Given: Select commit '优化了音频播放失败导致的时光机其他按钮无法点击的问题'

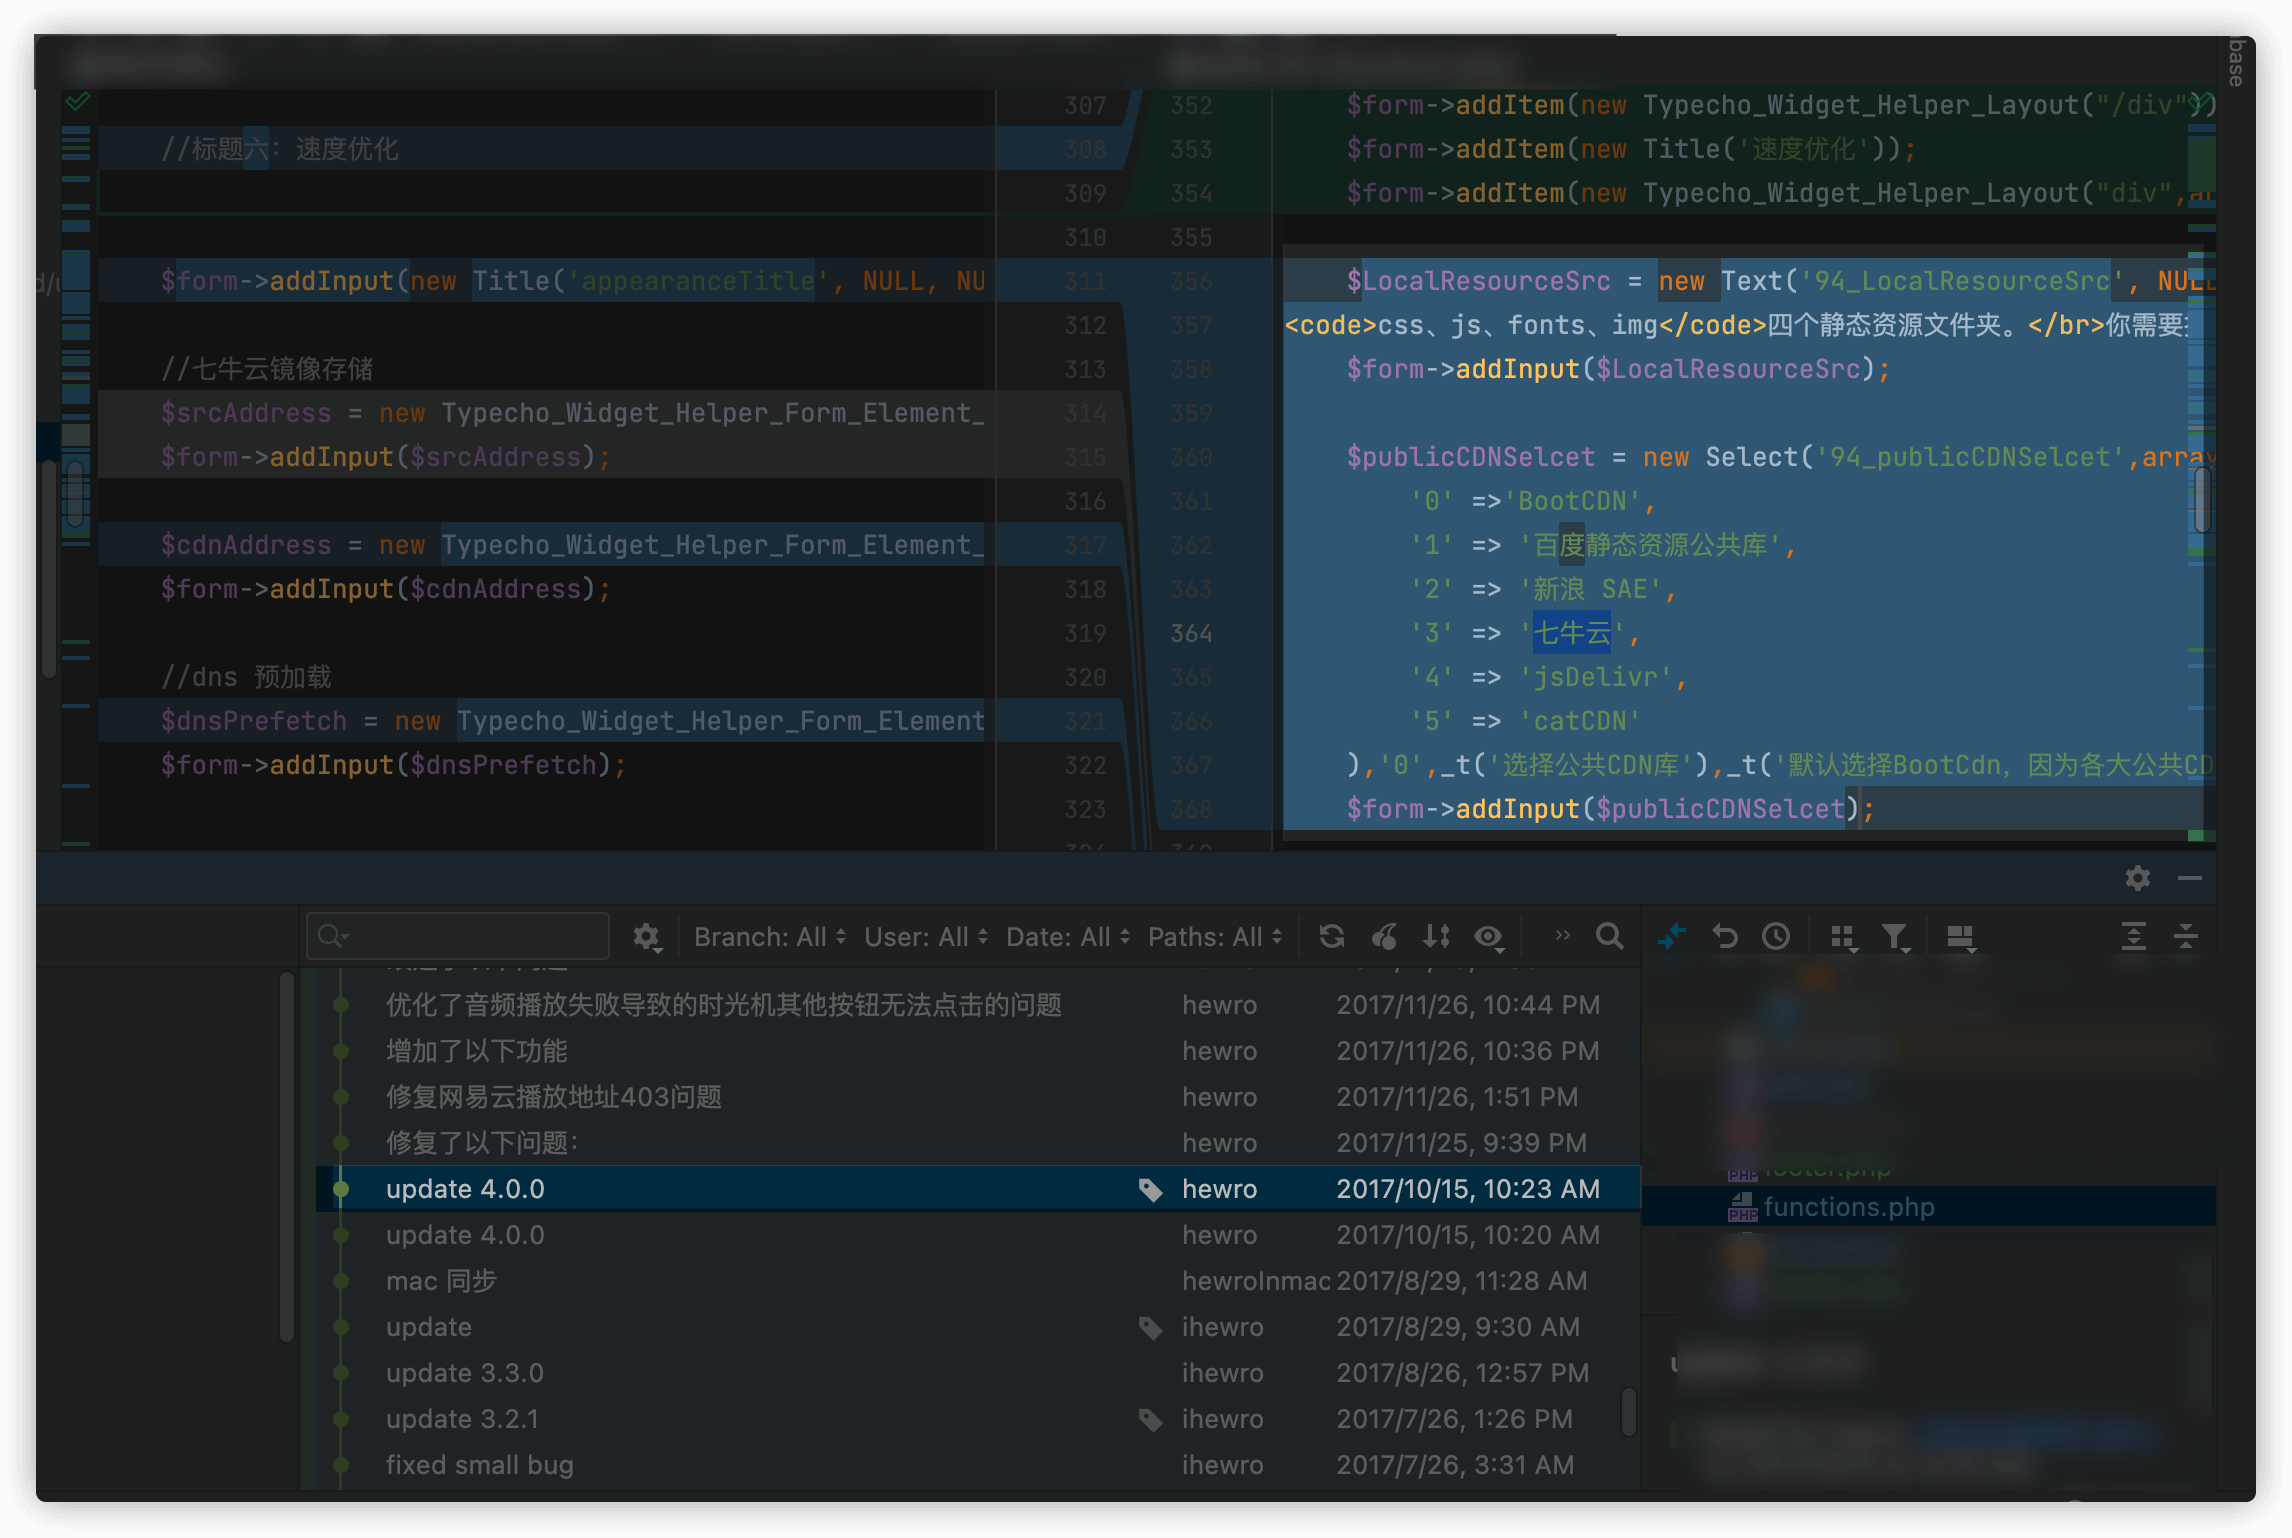Looking at the screenshot, I should coord(978,1005).
